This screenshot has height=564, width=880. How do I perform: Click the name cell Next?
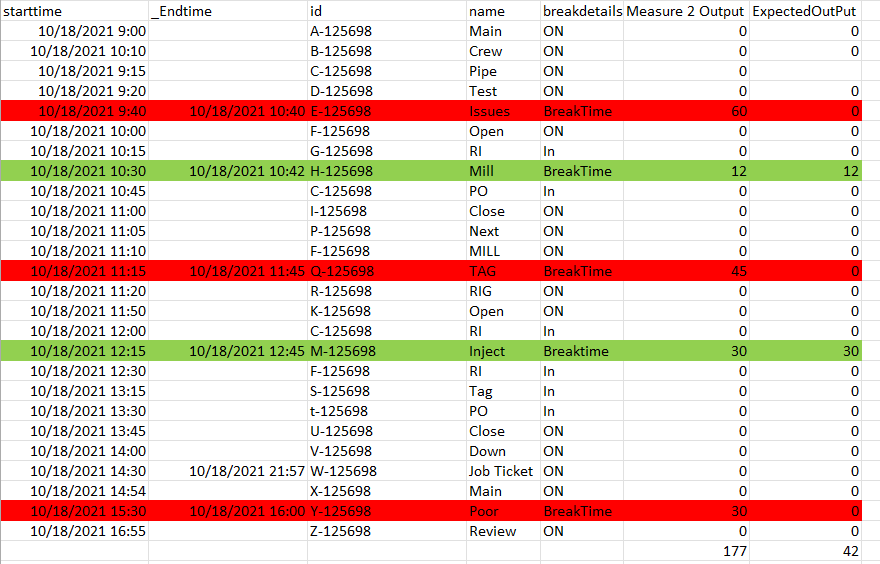pos(503,231)
